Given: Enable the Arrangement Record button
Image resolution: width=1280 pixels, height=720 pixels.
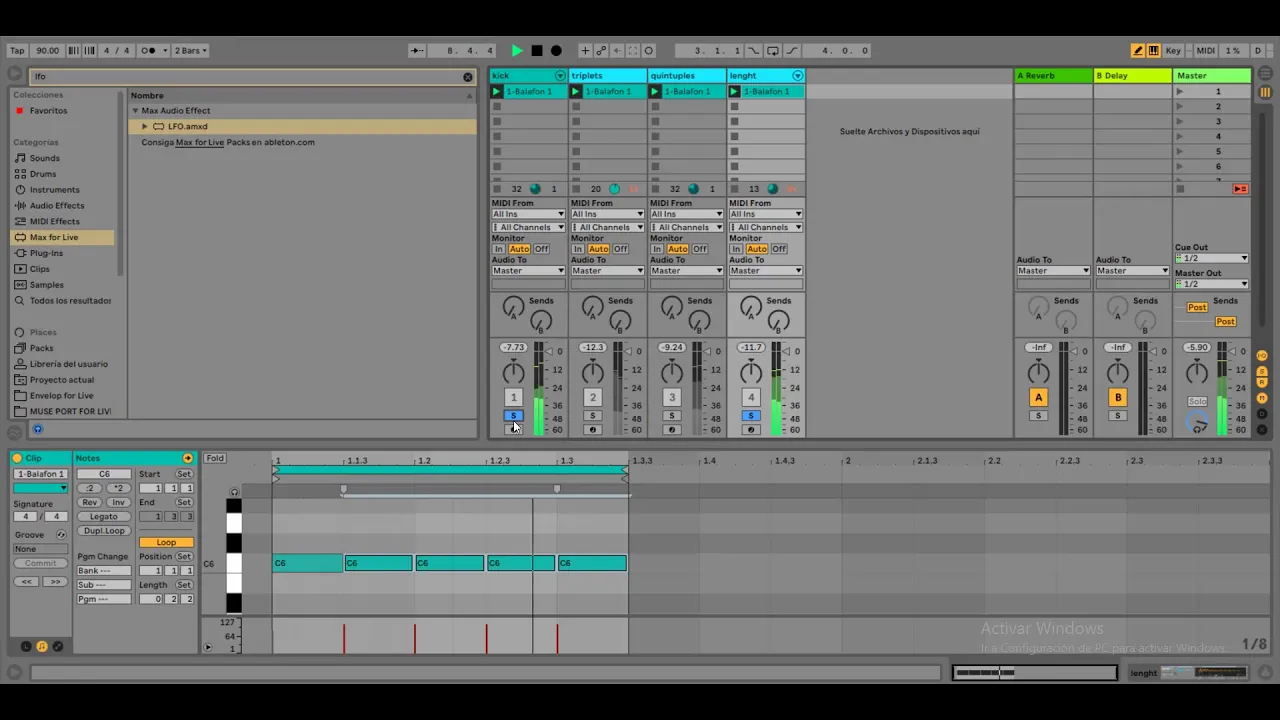Looking at the screenshot, I should pyautogui.click(x=556, y=51).
